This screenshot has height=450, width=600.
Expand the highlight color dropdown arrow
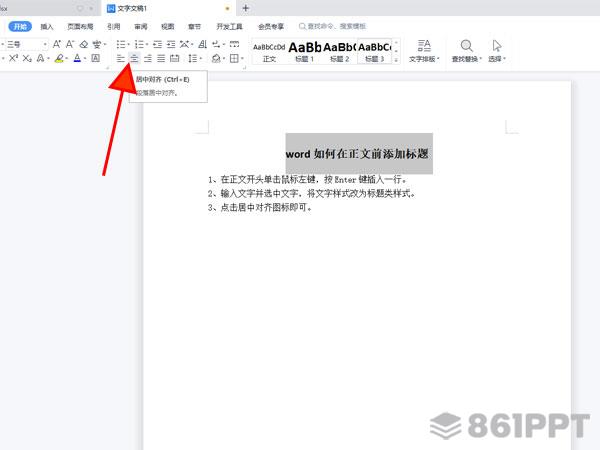tap(67, 59)
